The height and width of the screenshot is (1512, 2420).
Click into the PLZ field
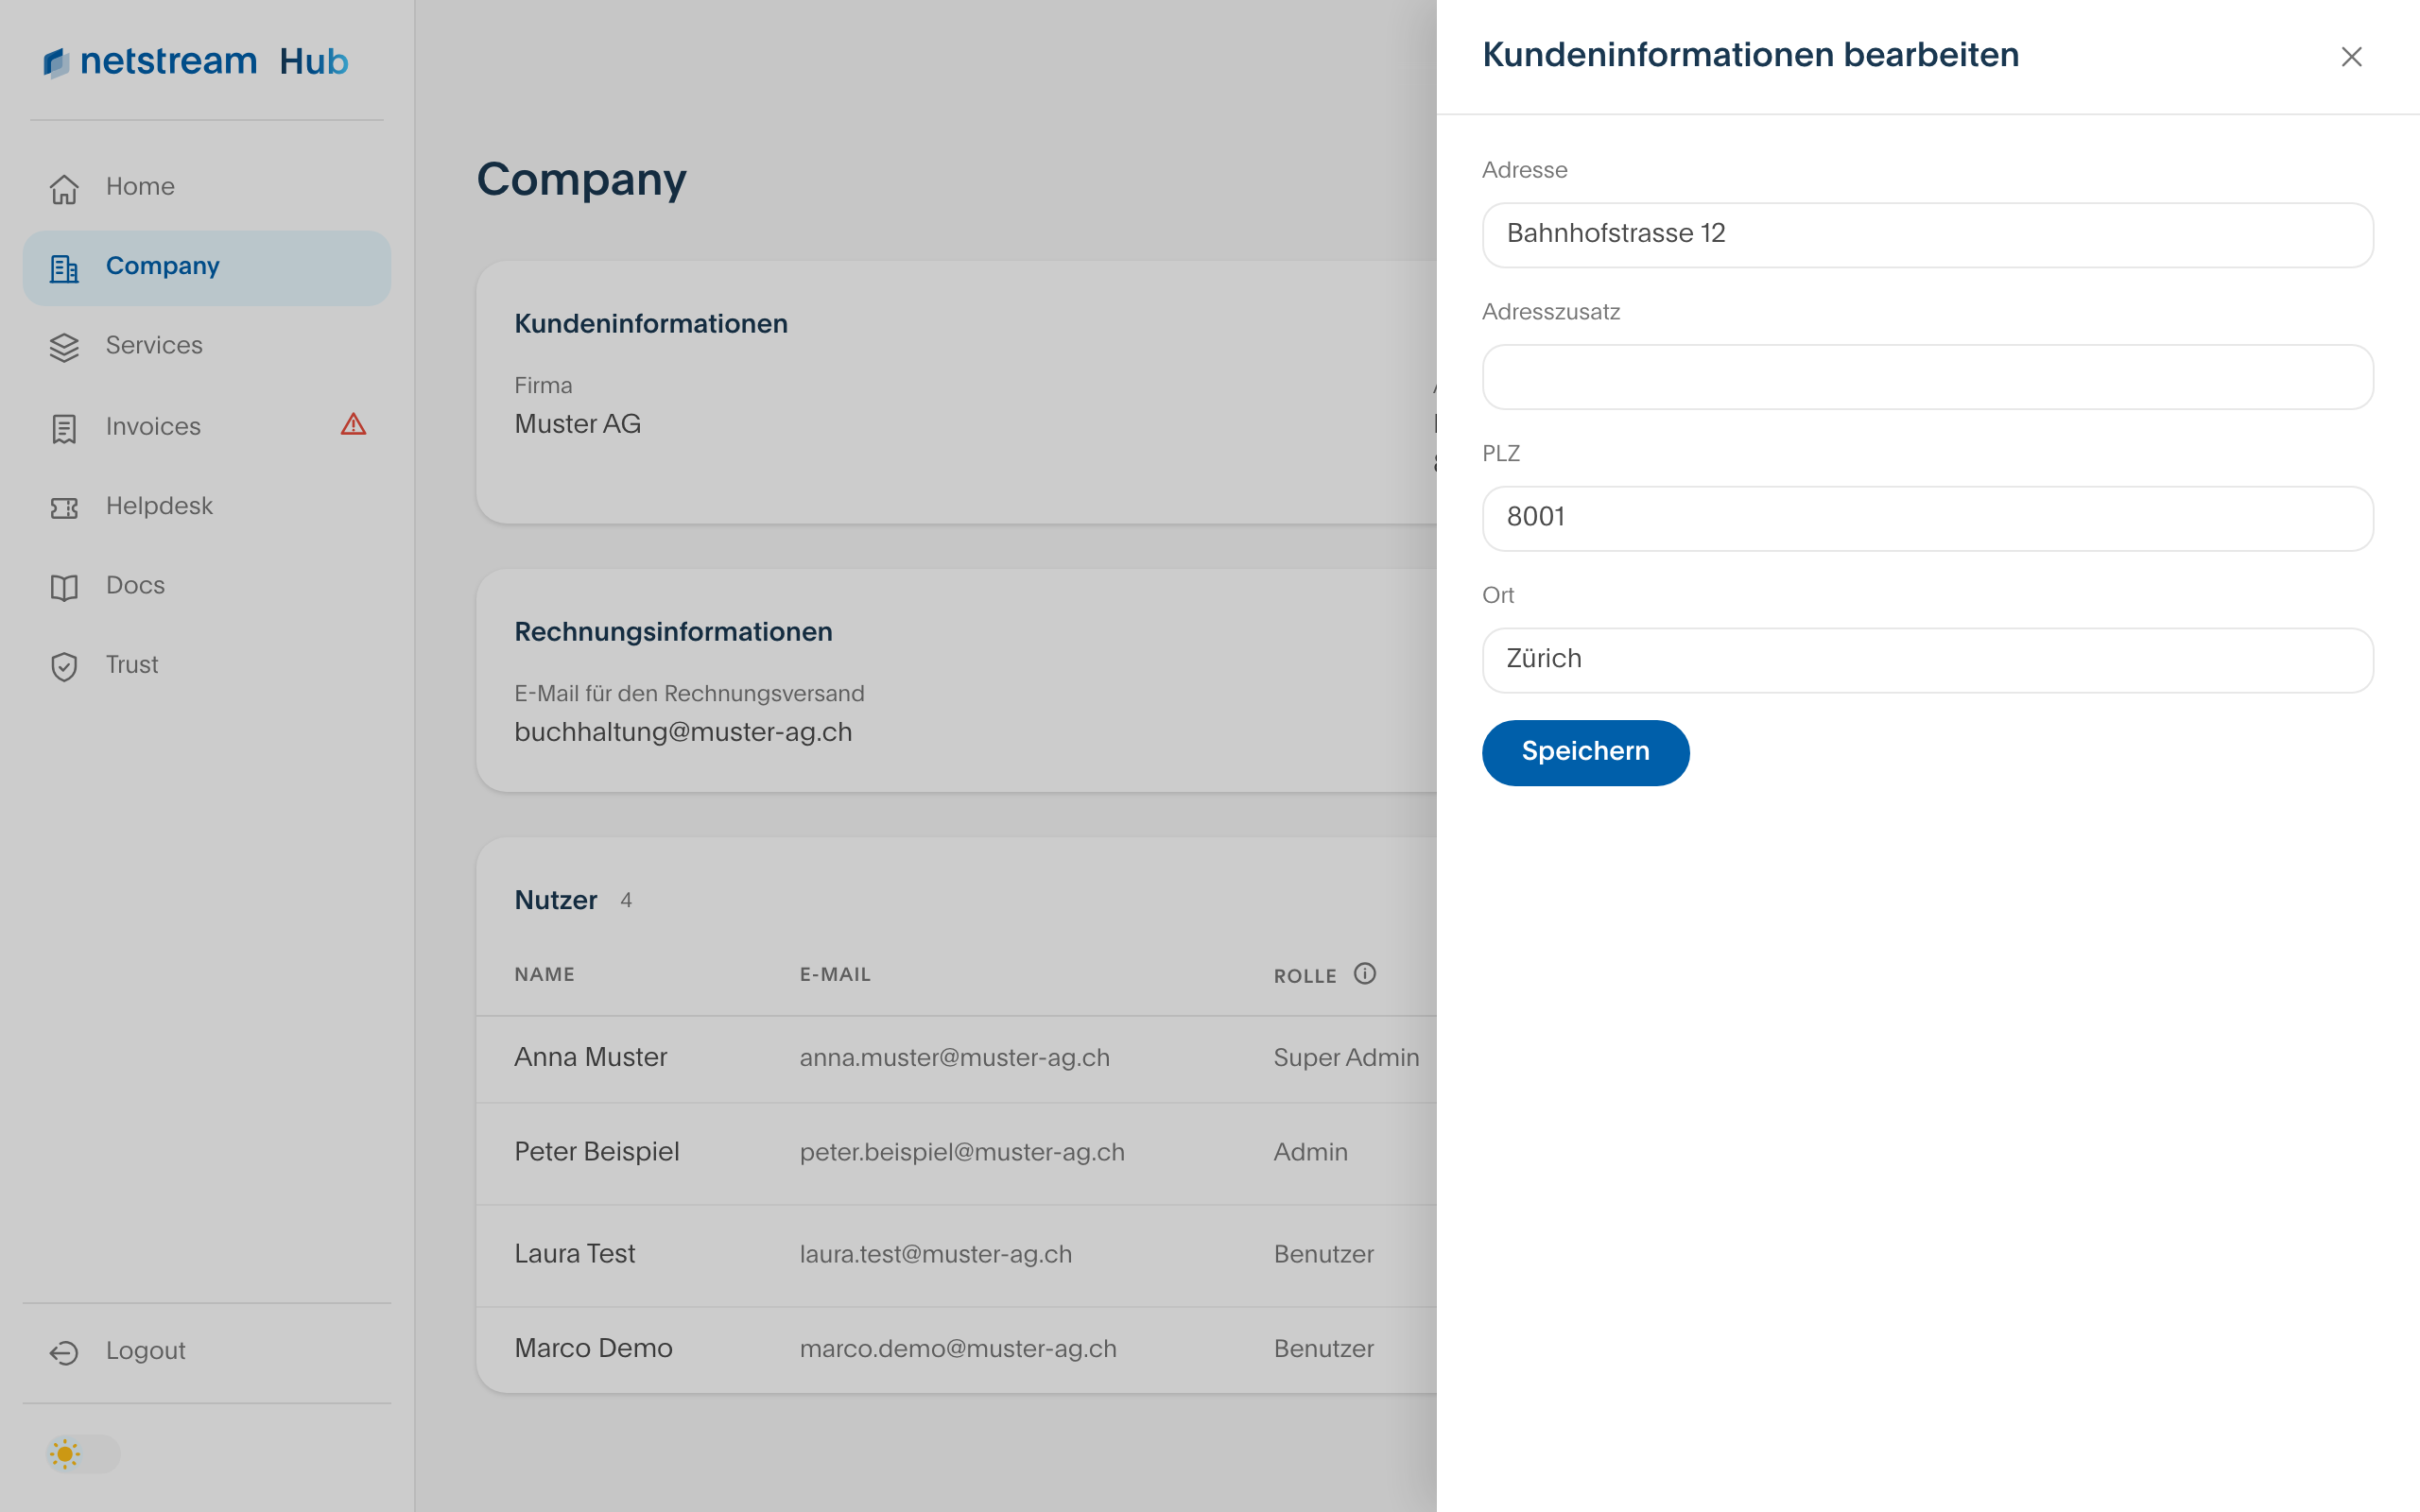(1927, 518)
